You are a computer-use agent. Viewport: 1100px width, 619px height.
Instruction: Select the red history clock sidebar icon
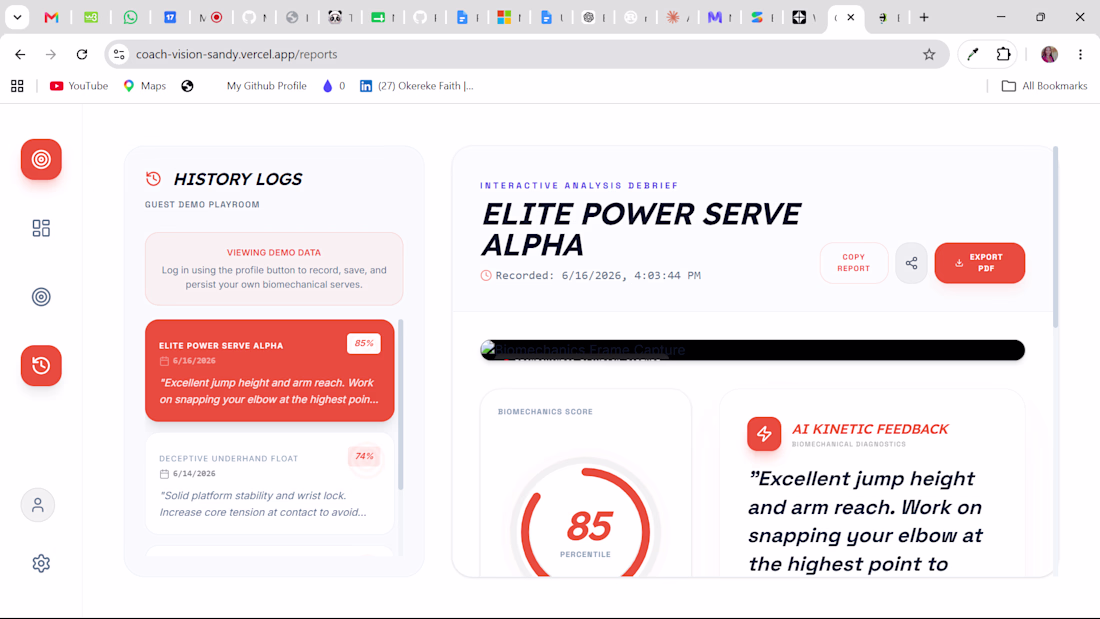pos(41,366)
